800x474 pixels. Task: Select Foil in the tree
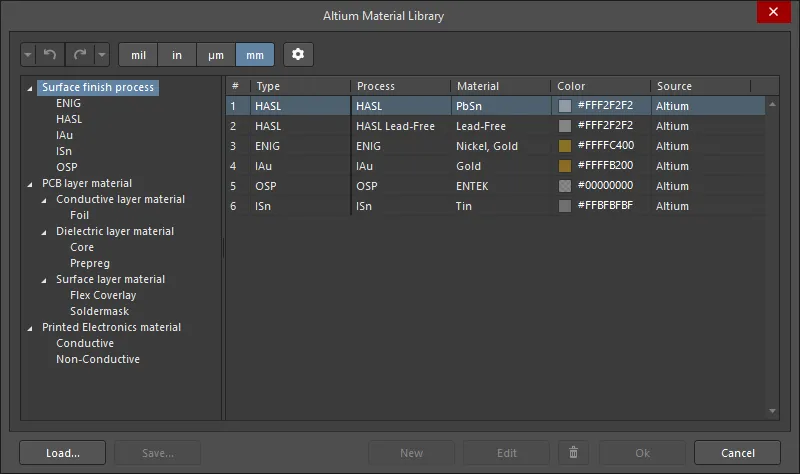79,215
